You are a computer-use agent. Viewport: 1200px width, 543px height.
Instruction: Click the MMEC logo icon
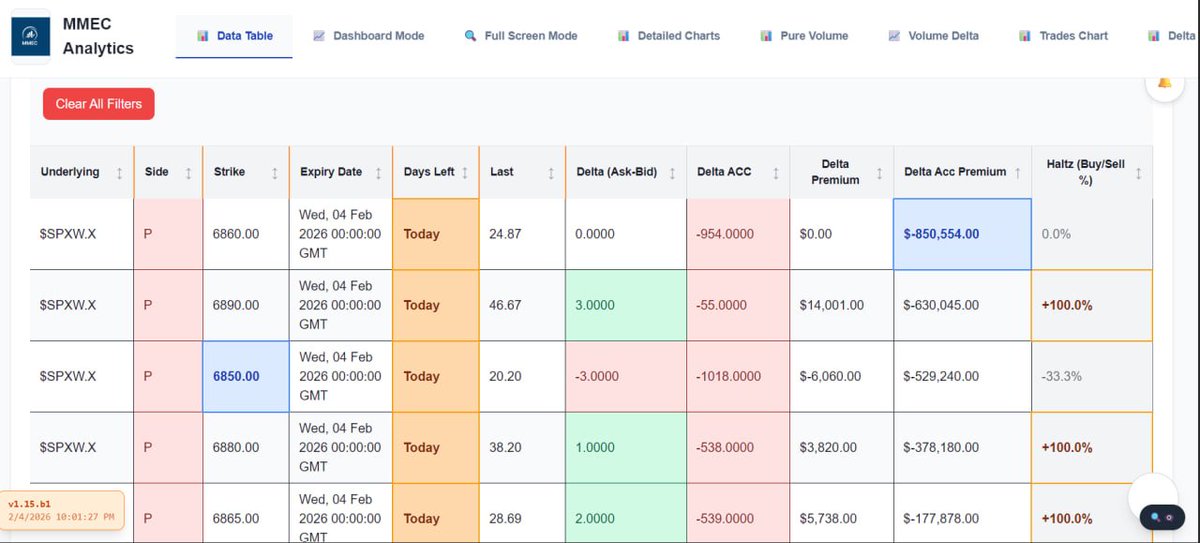[31, 36]
